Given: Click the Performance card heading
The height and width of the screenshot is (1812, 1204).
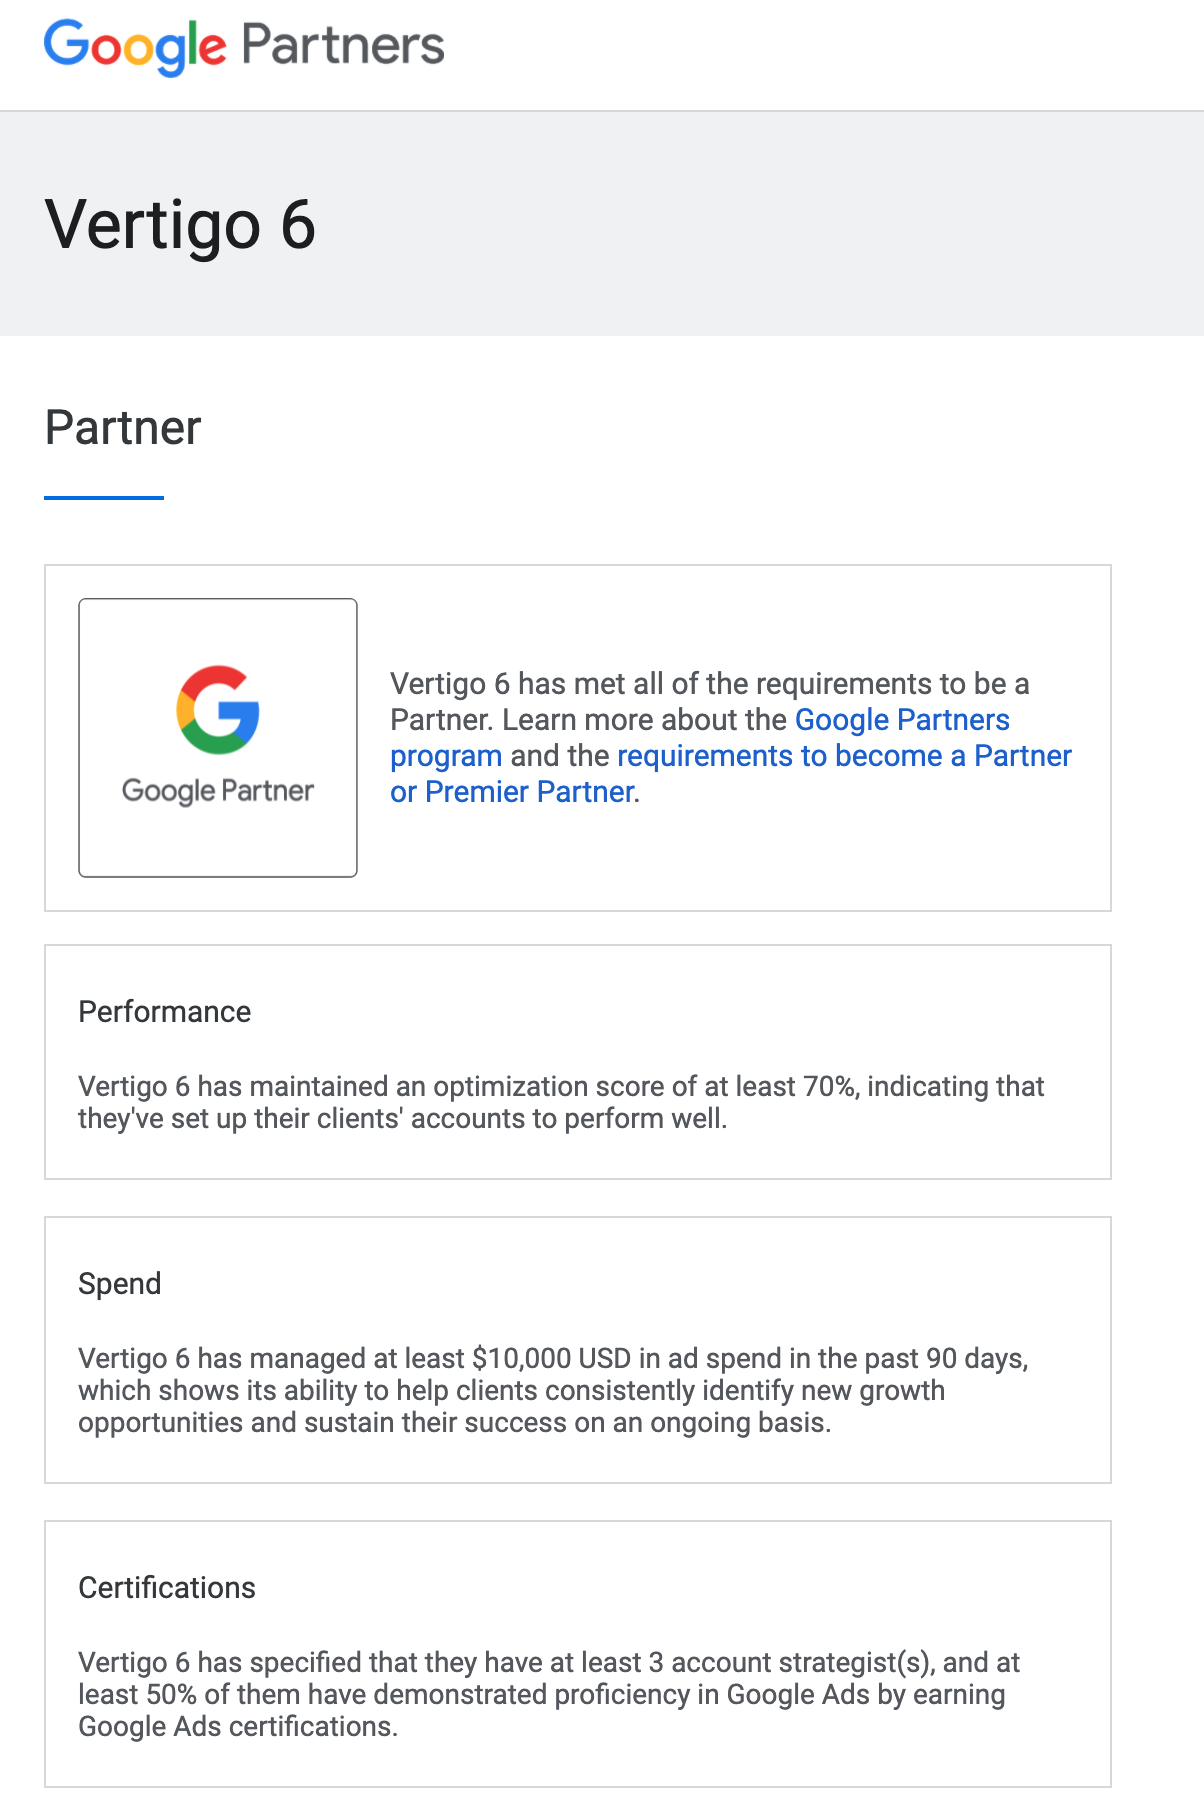Looking at the screenshot, I should coord(165,1012).
